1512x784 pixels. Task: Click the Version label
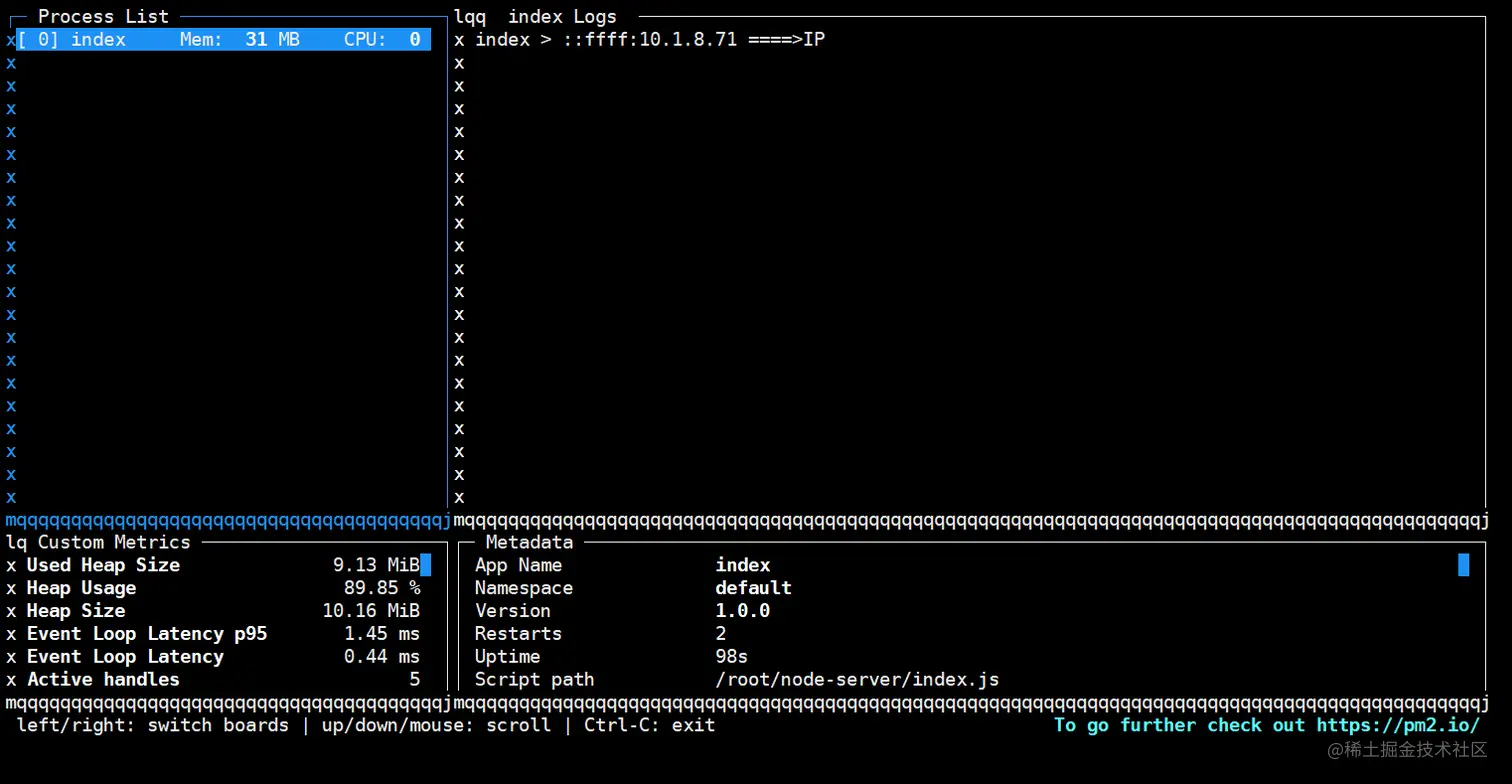(513, 611)
